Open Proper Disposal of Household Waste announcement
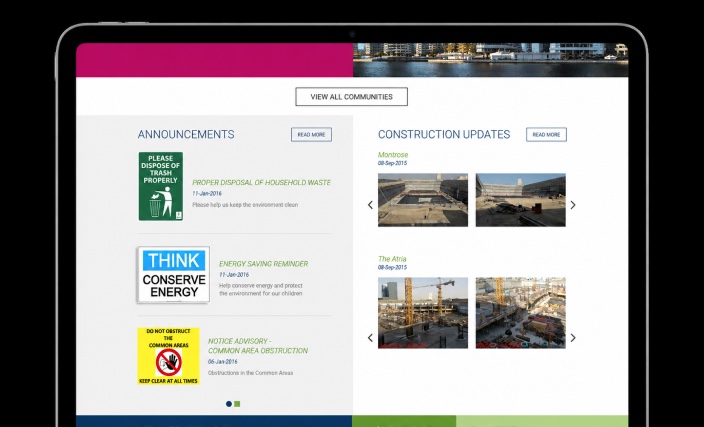 pyautogui.click(x=261, y=183)
